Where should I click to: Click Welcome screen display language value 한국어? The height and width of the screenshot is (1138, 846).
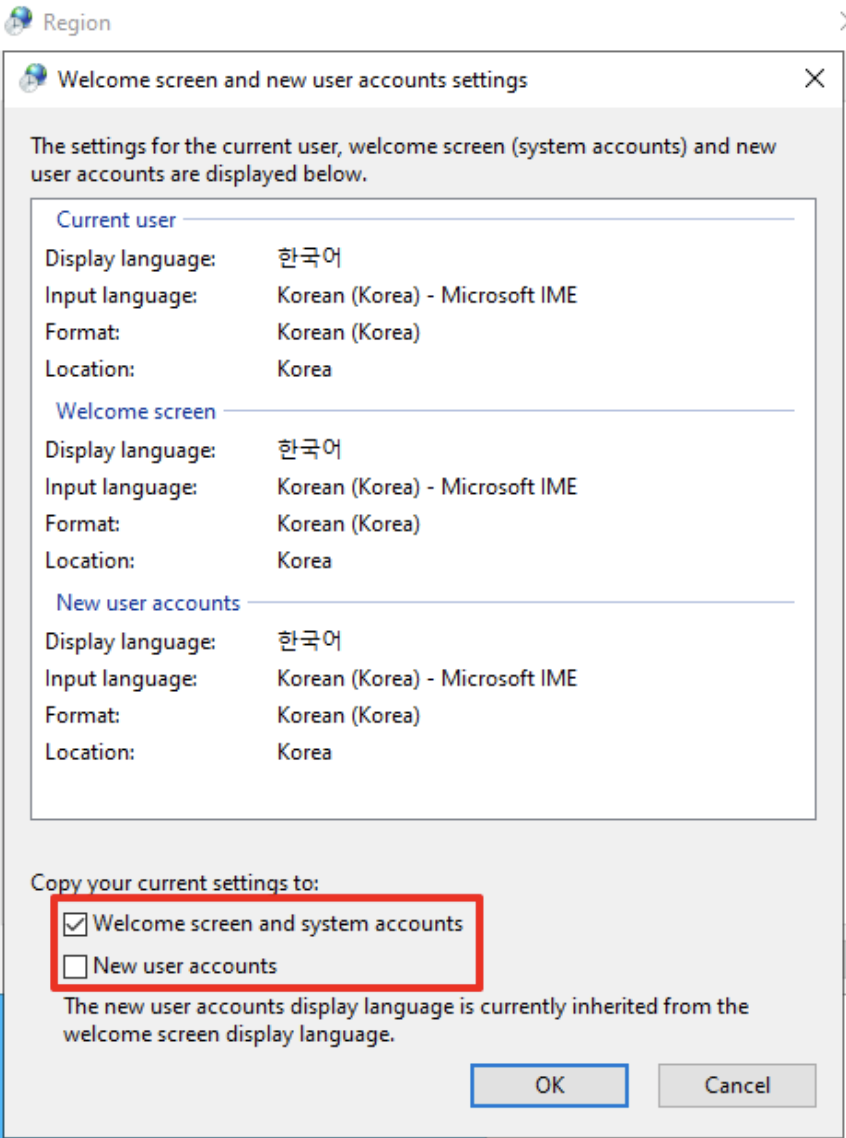click(x=309, y=449)
